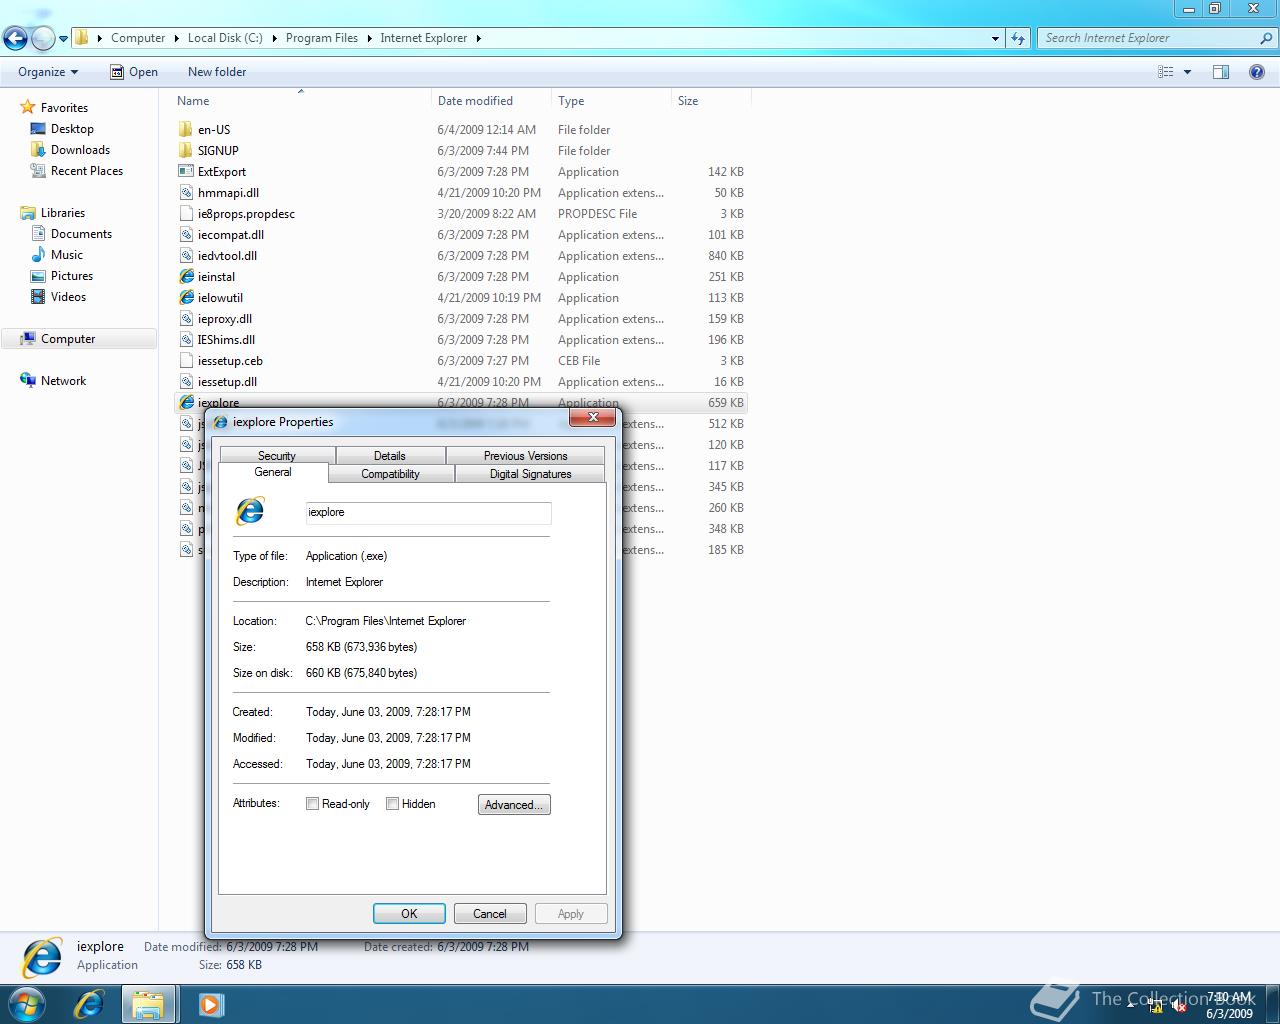Select Network in navigation pane
The image size is (1280, 1024).
(x=63, y=381)
